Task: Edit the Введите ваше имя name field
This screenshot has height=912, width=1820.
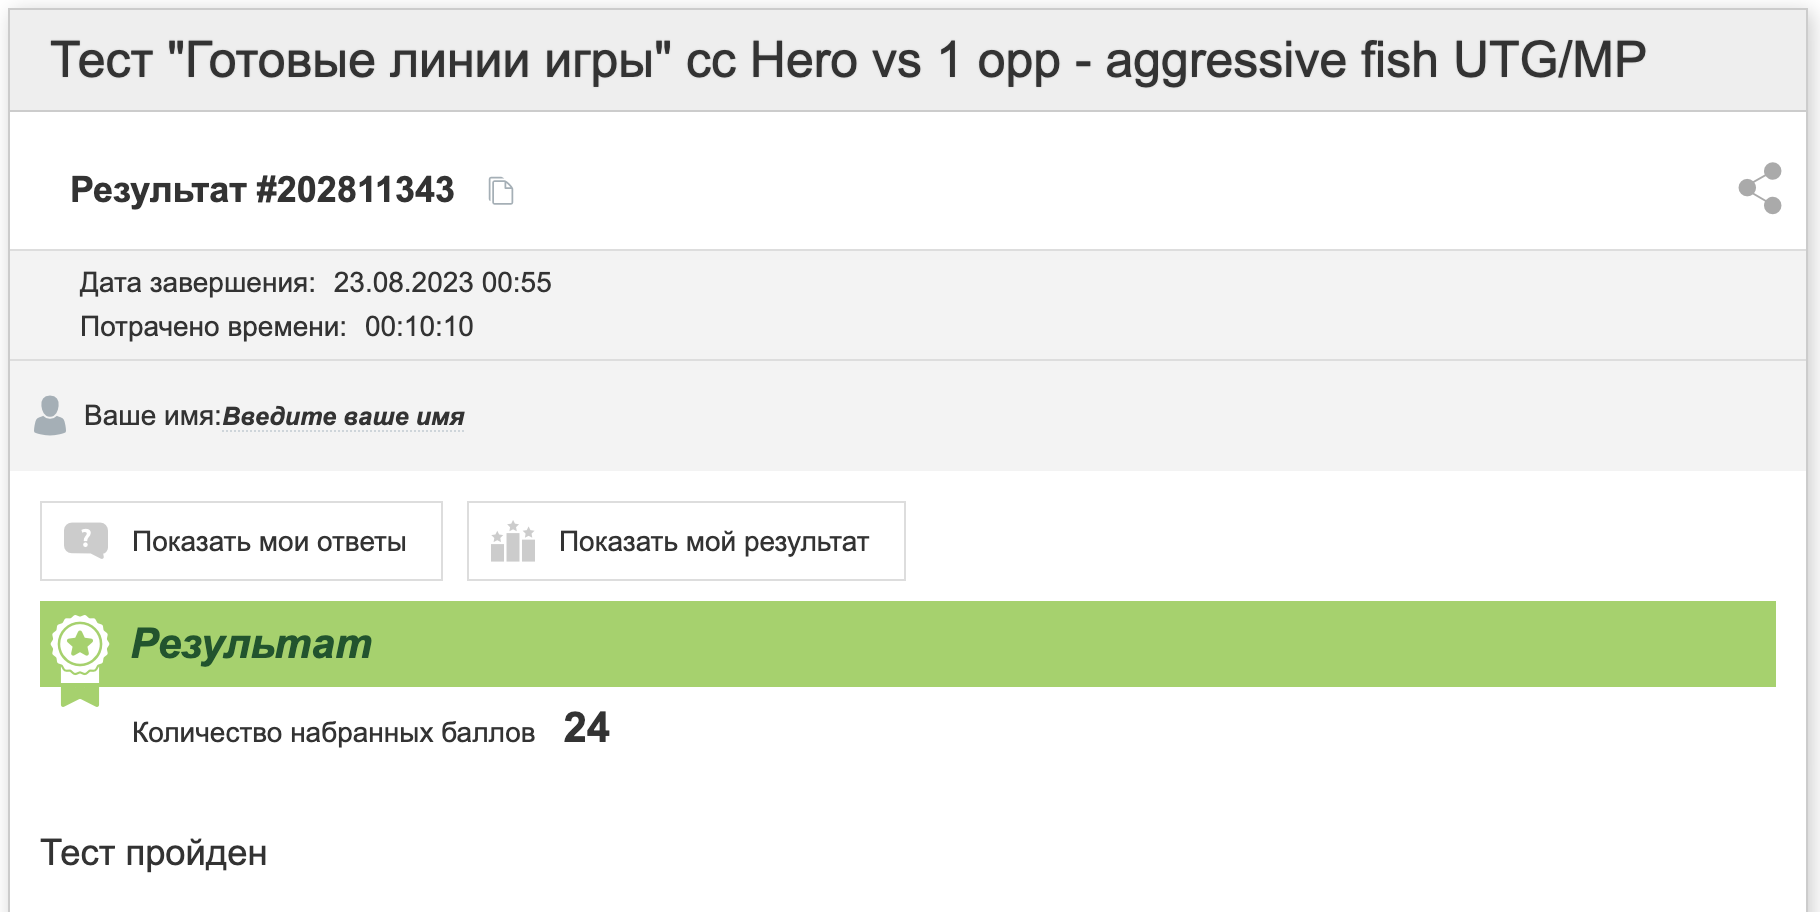Action: 344,416
